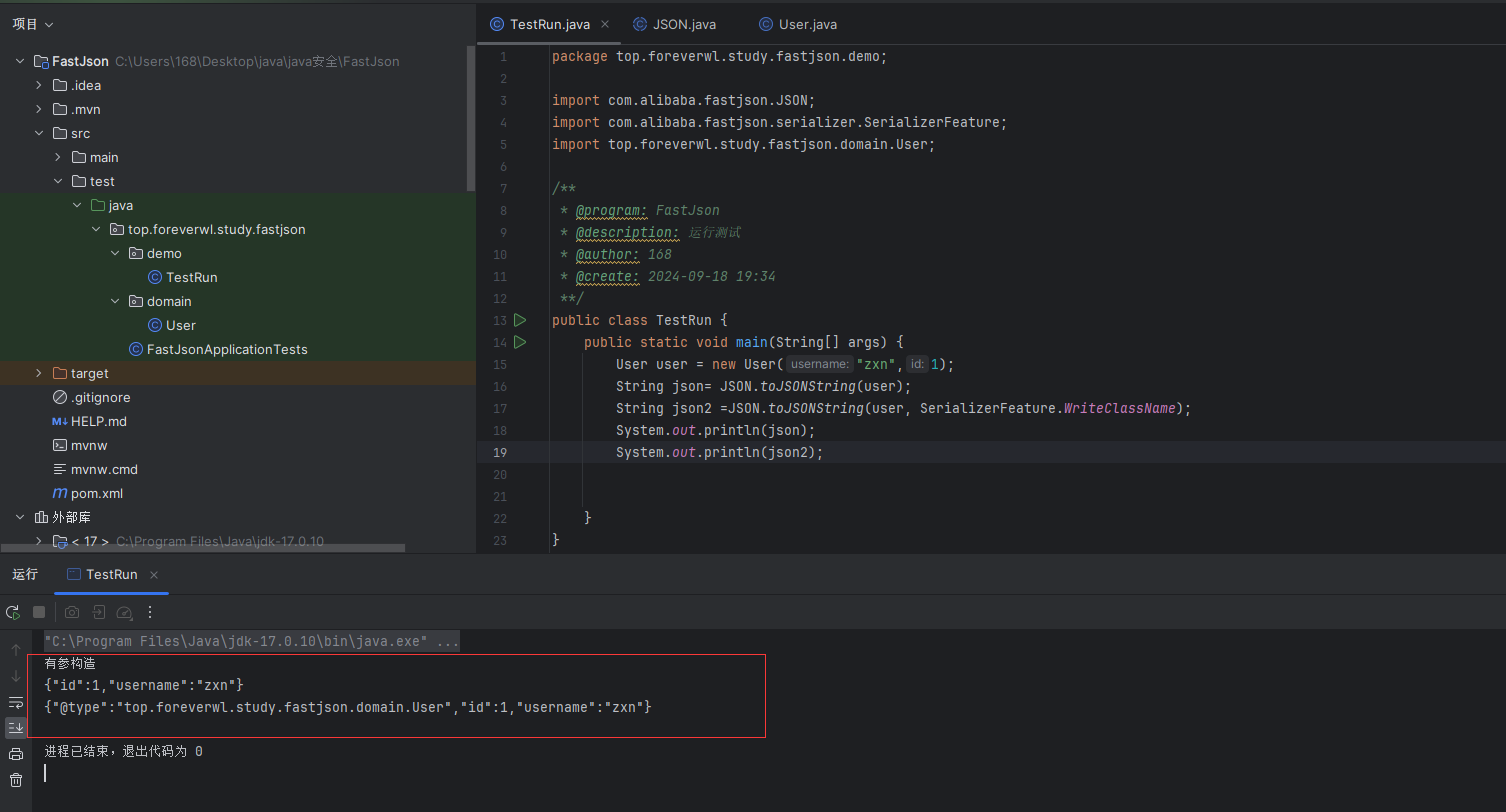This screenshot has width=1506, height=812.
Task: Click the 运行 panel label
Action: pyautogui.click(x=25, y=574)
